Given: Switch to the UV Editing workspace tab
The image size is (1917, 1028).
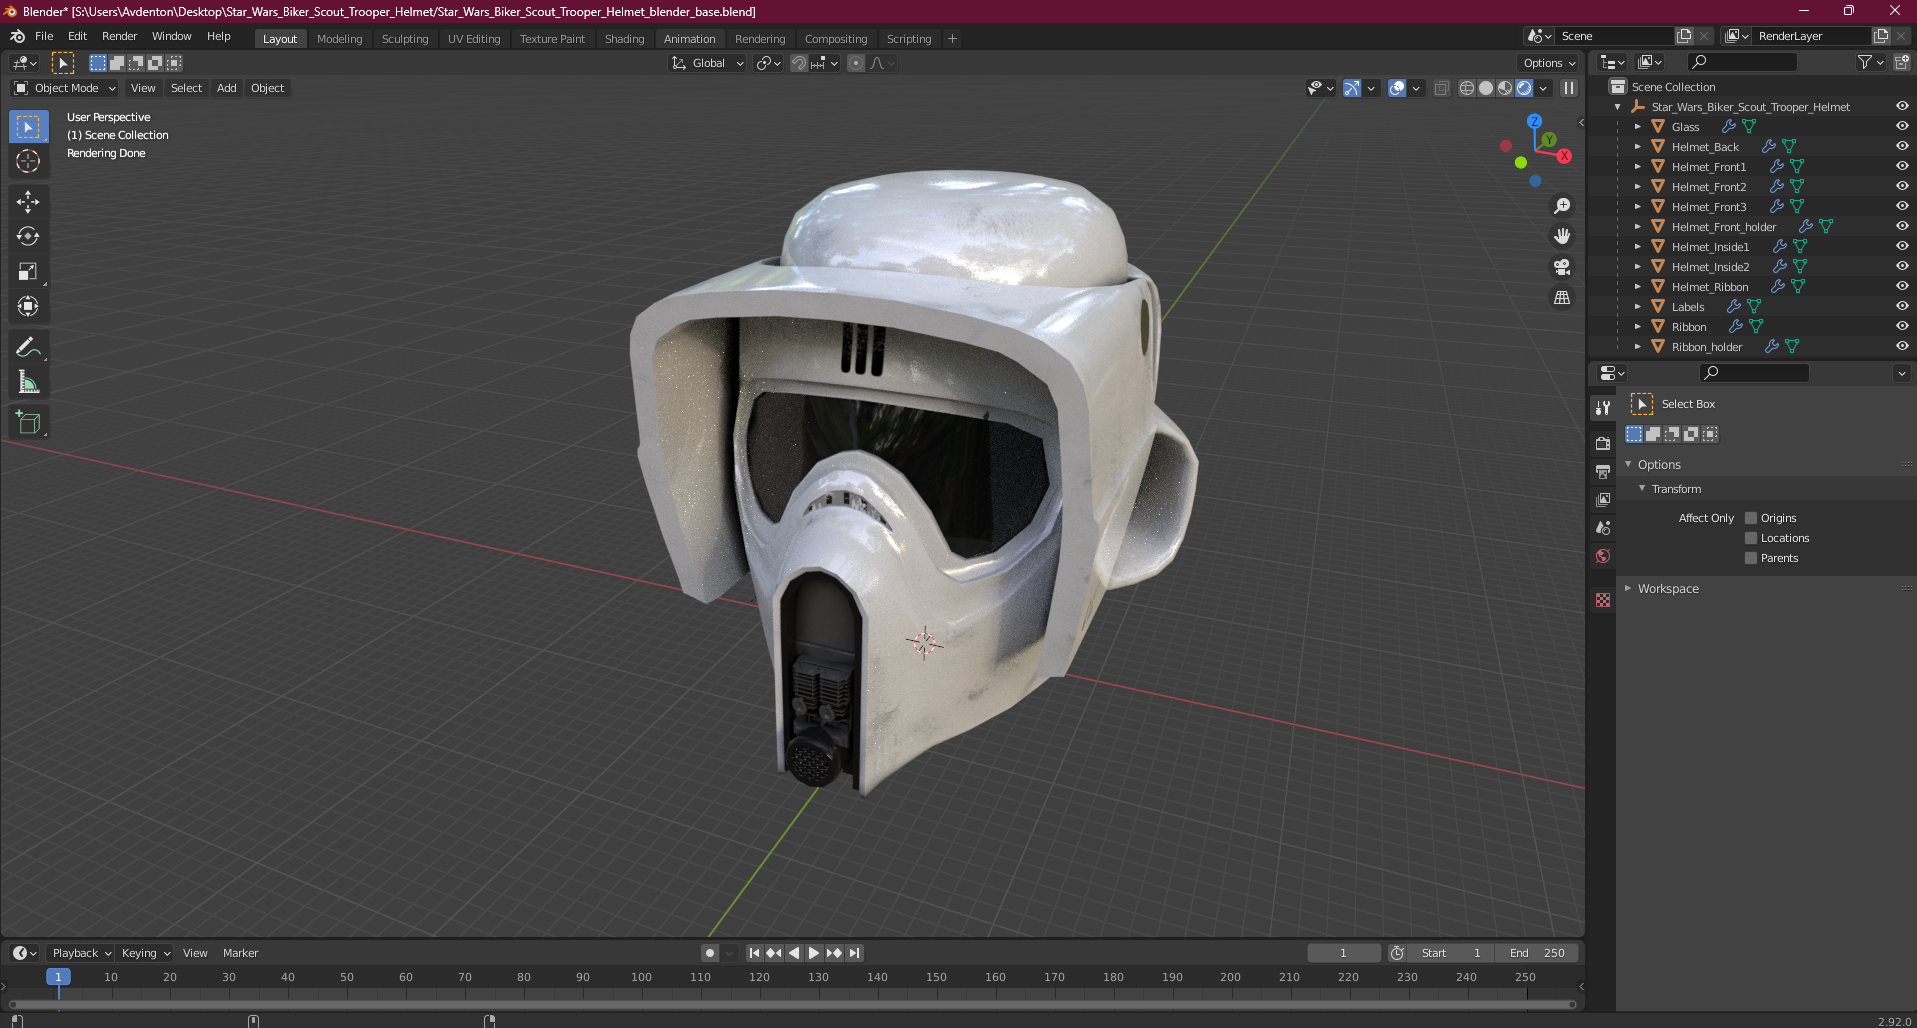Looking at the screenshot, I should coord(474,39).
